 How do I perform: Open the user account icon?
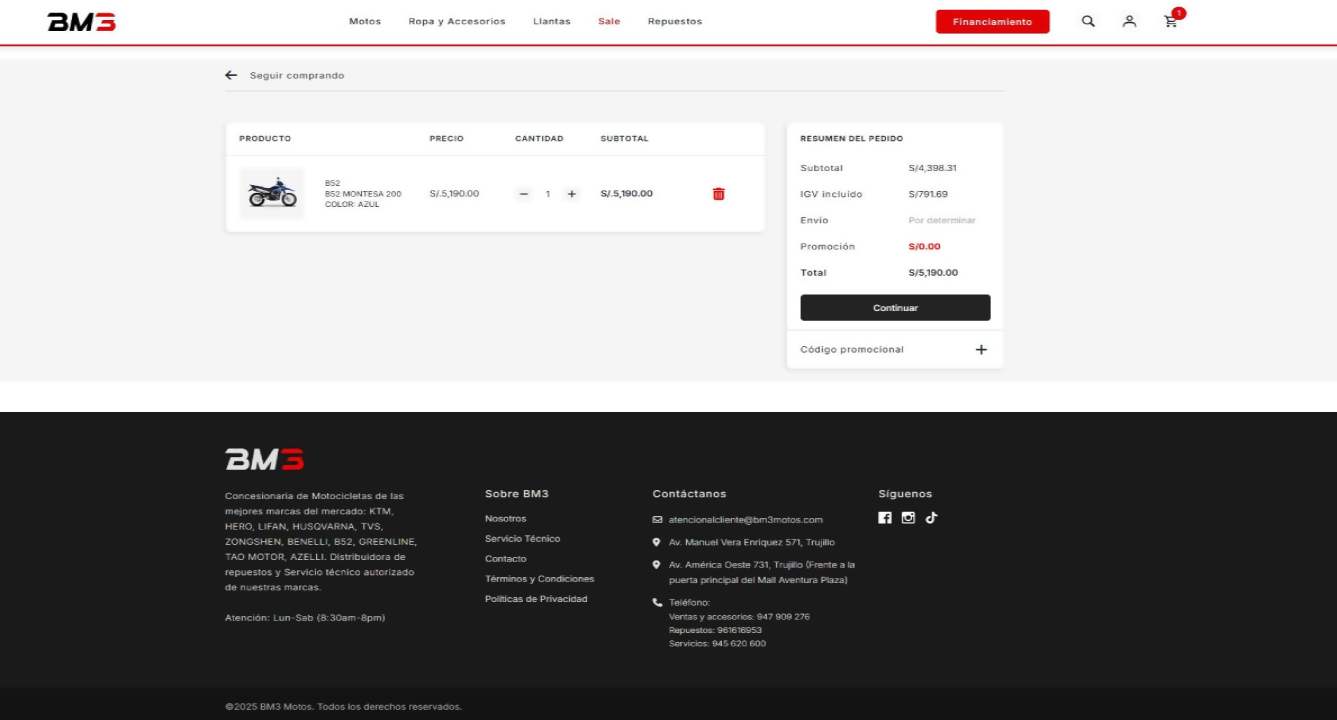coord(1129,21)
